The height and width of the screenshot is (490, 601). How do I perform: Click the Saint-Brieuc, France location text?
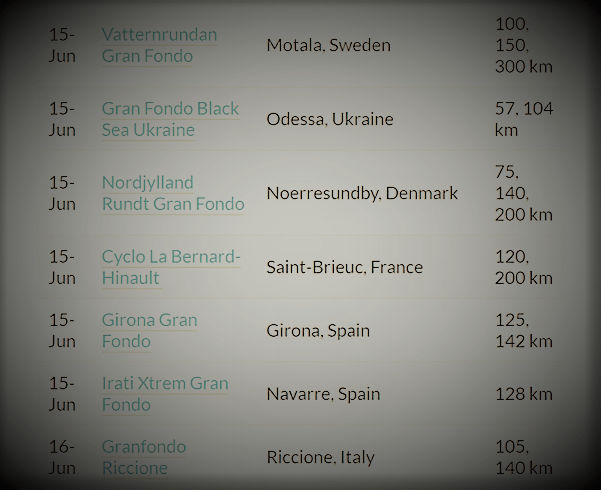tap(344, 267)
